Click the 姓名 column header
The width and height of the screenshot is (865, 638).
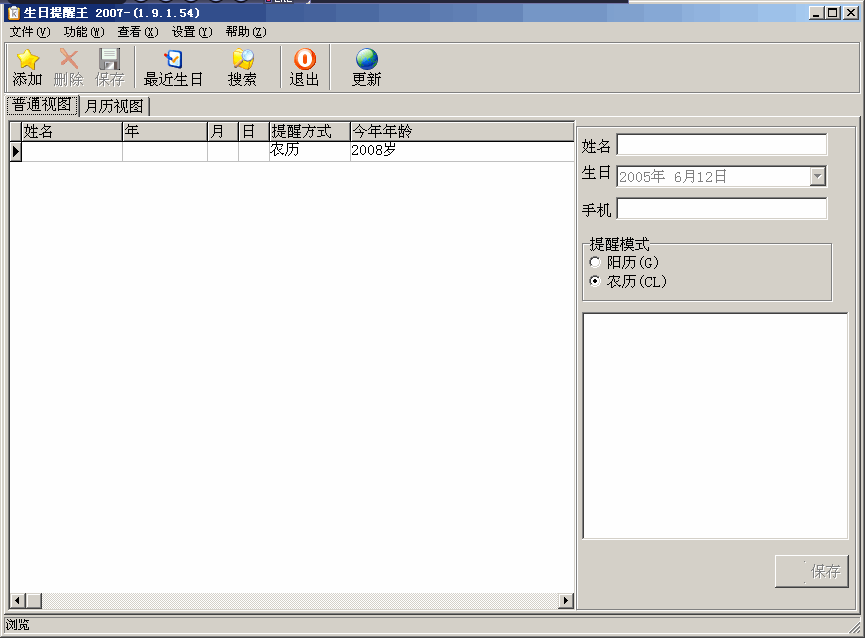point(71,131)
